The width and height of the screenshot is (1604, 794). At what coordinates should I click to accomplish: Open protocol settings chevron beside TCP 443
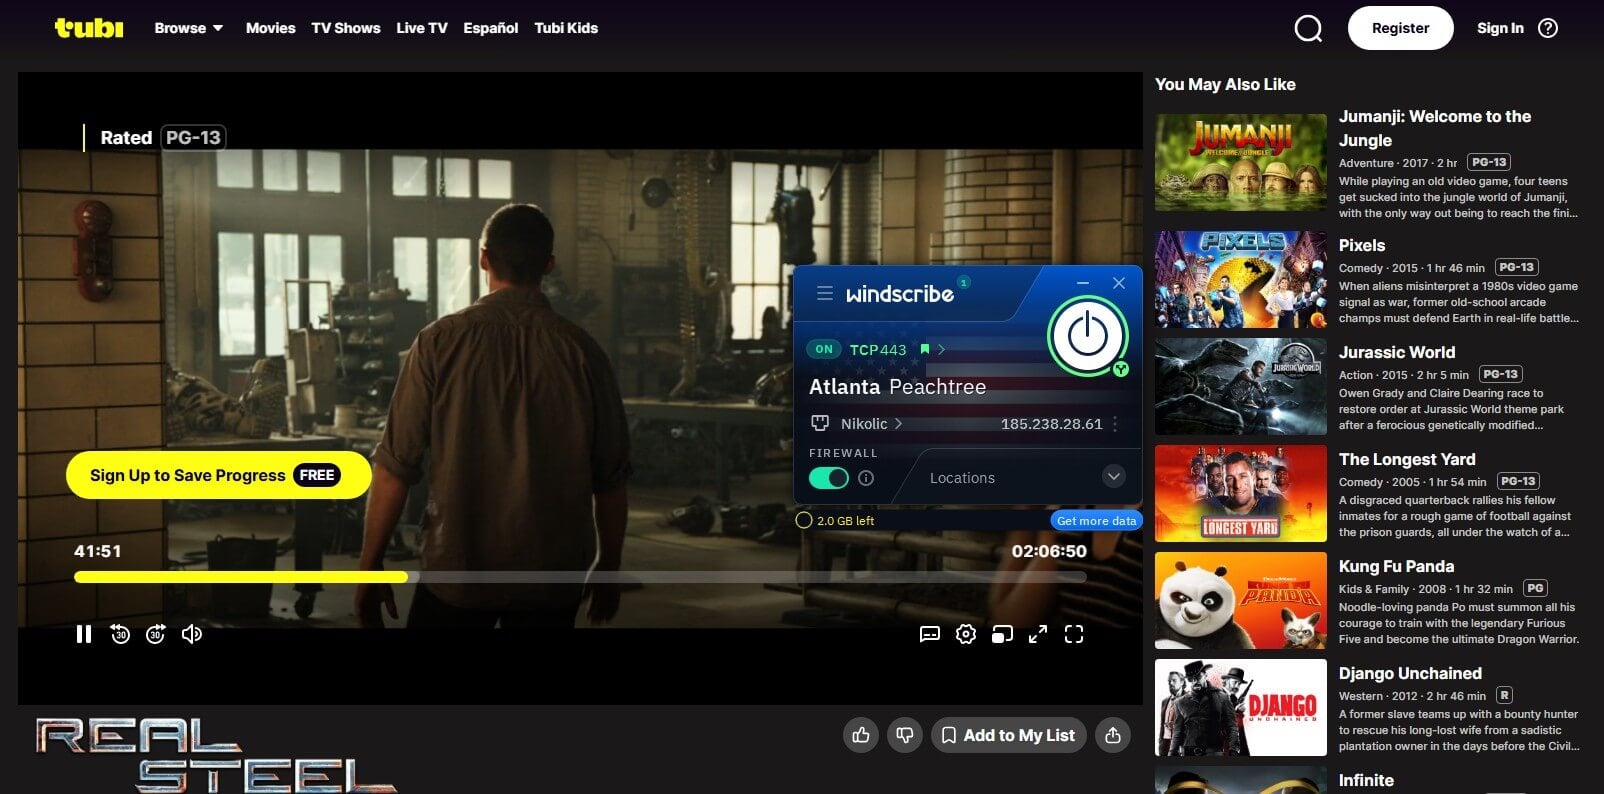[x=941, y=349]
